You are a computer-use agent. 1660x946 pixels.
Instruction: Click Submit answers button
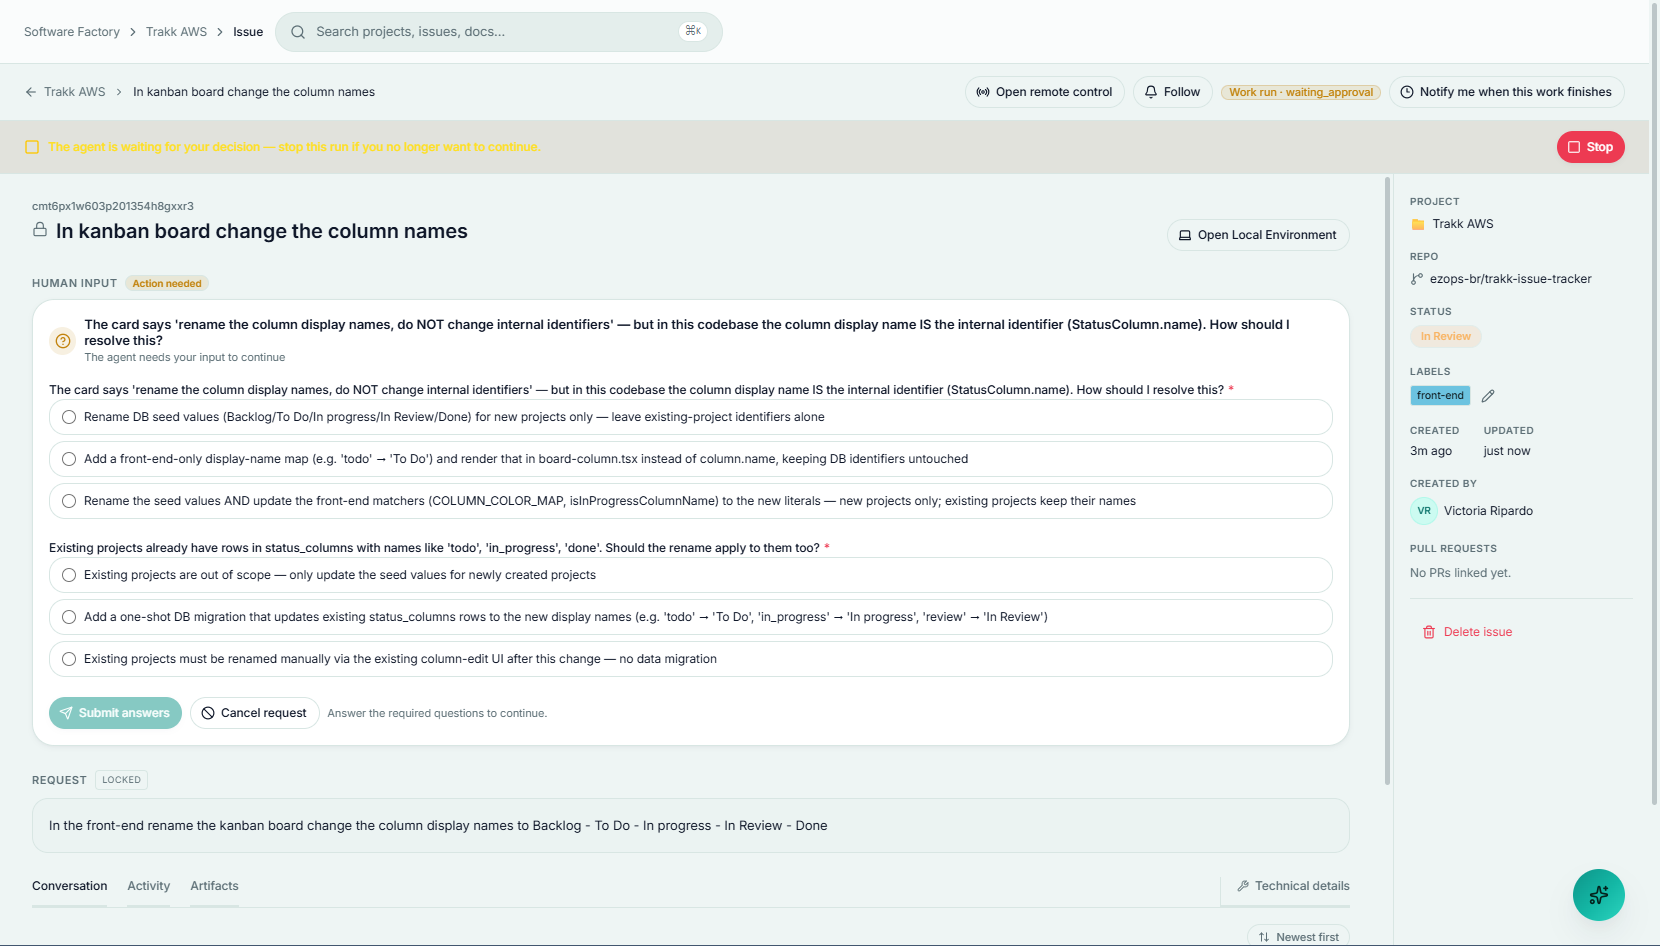[x=115, y=713]
